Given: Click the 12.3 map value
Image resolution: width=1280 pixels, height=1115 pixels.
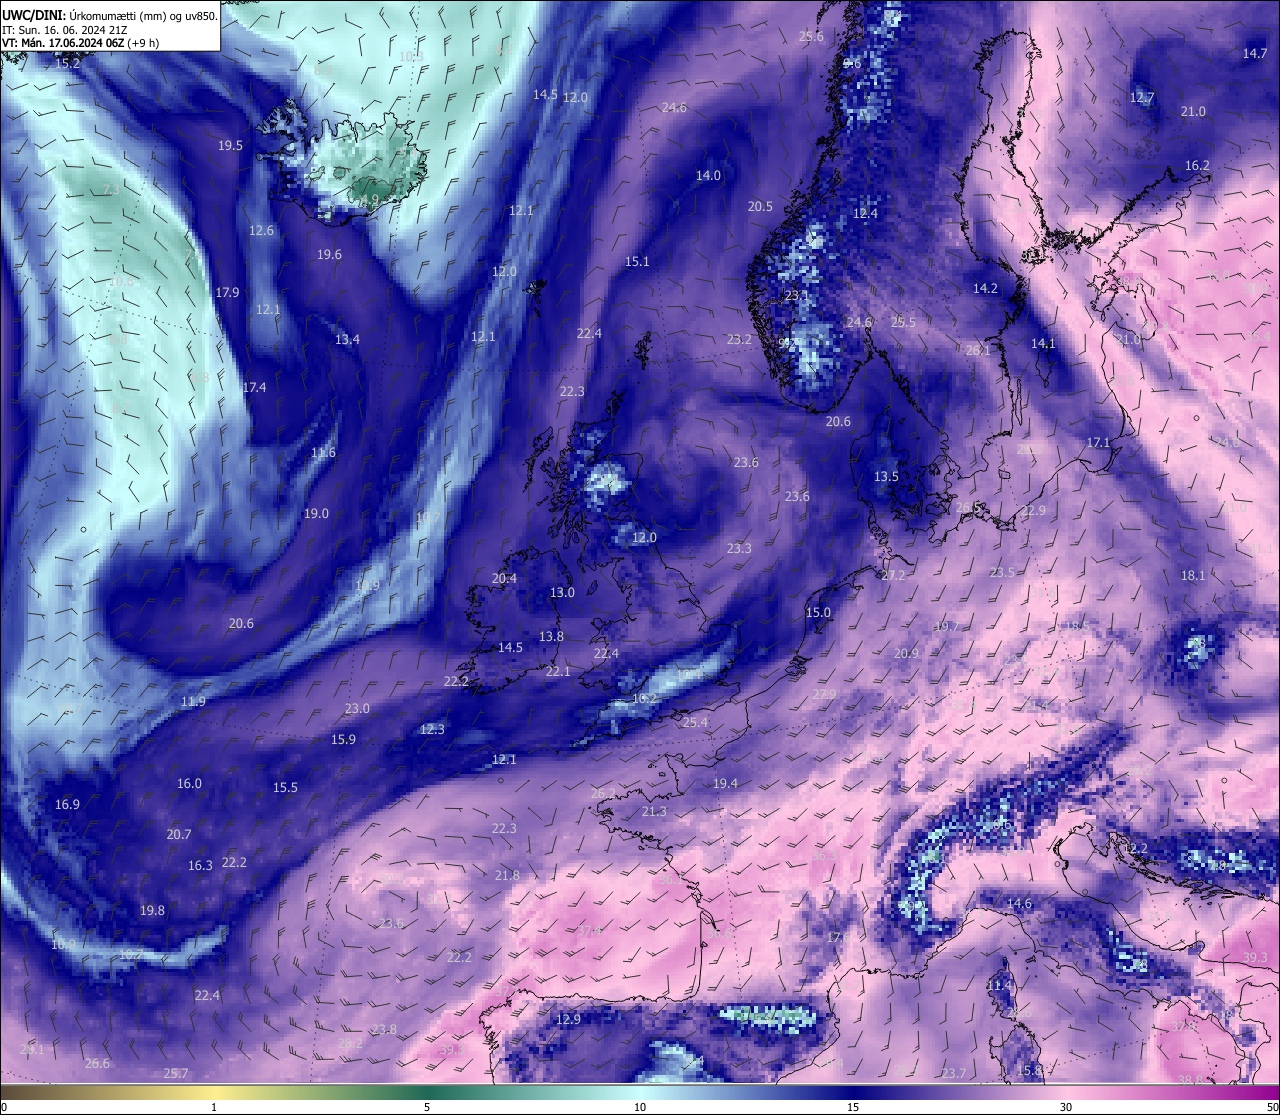Looking at the screenshot, I should (432, 729).
